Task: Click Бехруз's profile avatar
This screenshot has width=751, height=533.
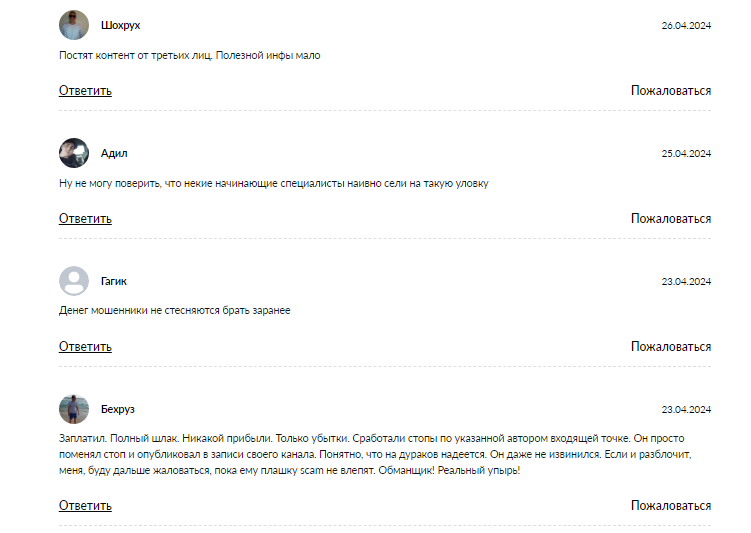Action: (74, 409)
